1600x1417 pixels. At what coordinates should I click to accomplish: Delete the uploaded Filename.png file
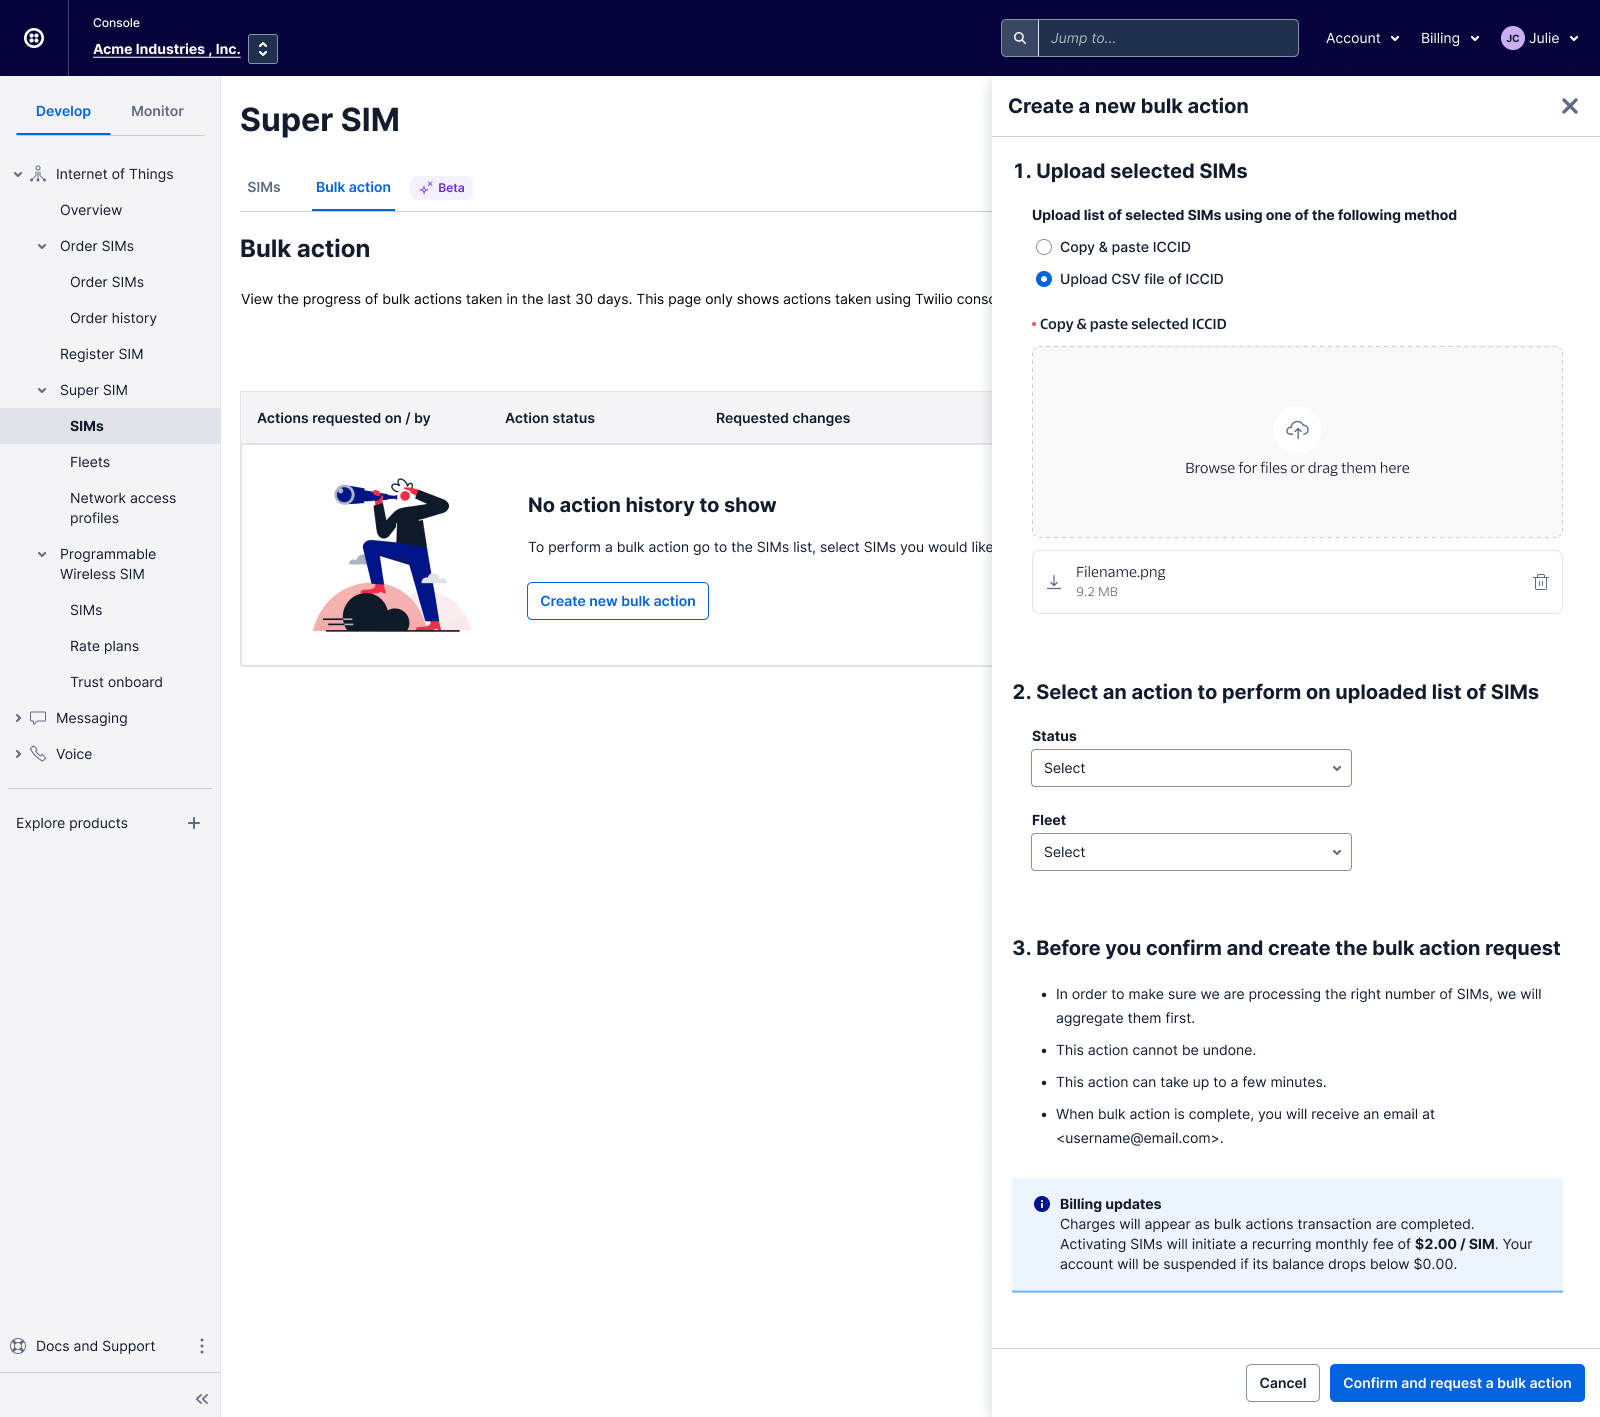coord(1540,582)
